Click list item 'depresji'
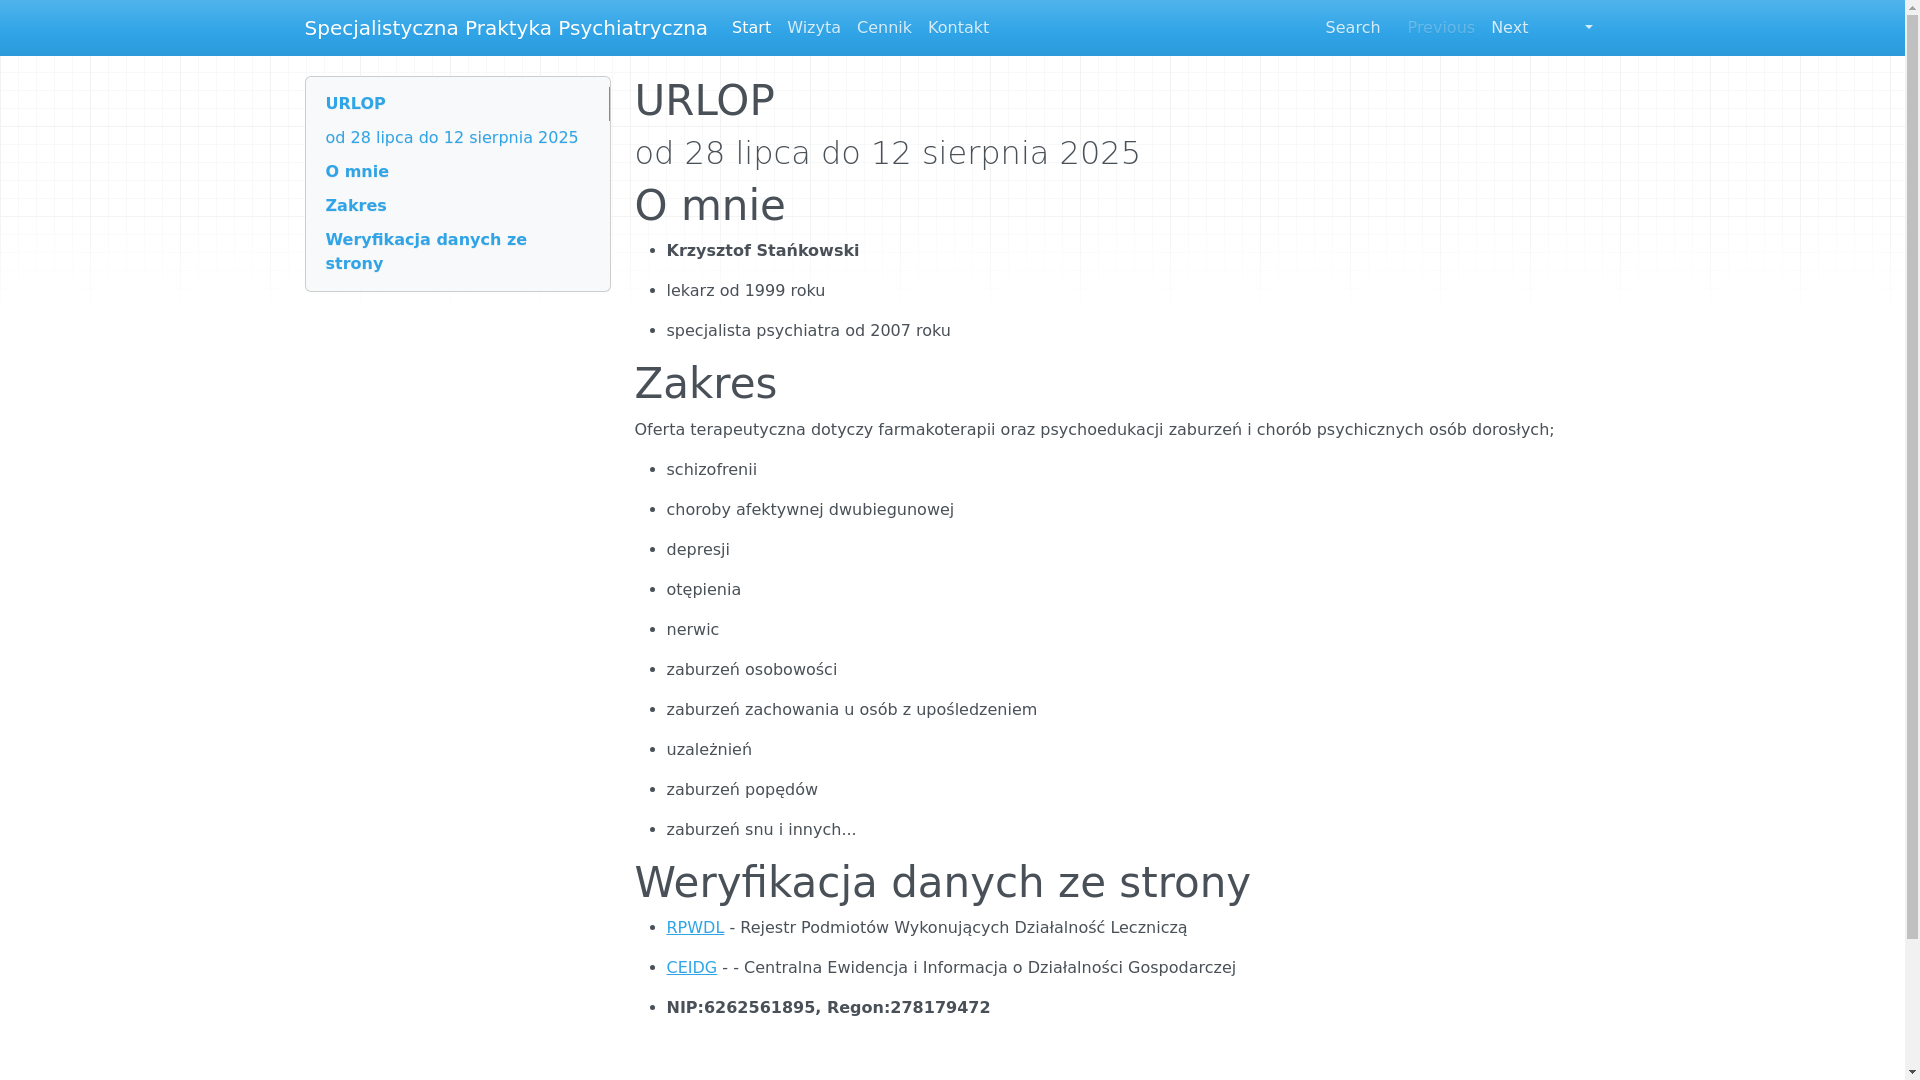This screenshot has height=1080, width=1920. [698, 550]
